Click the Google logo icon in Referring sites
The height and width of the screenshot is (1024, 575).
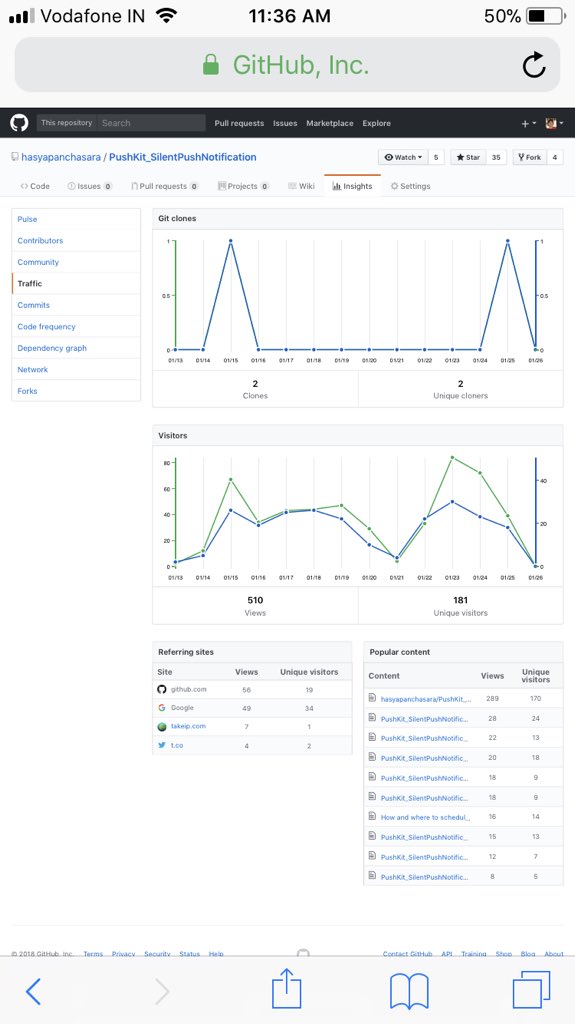point(162,708)
